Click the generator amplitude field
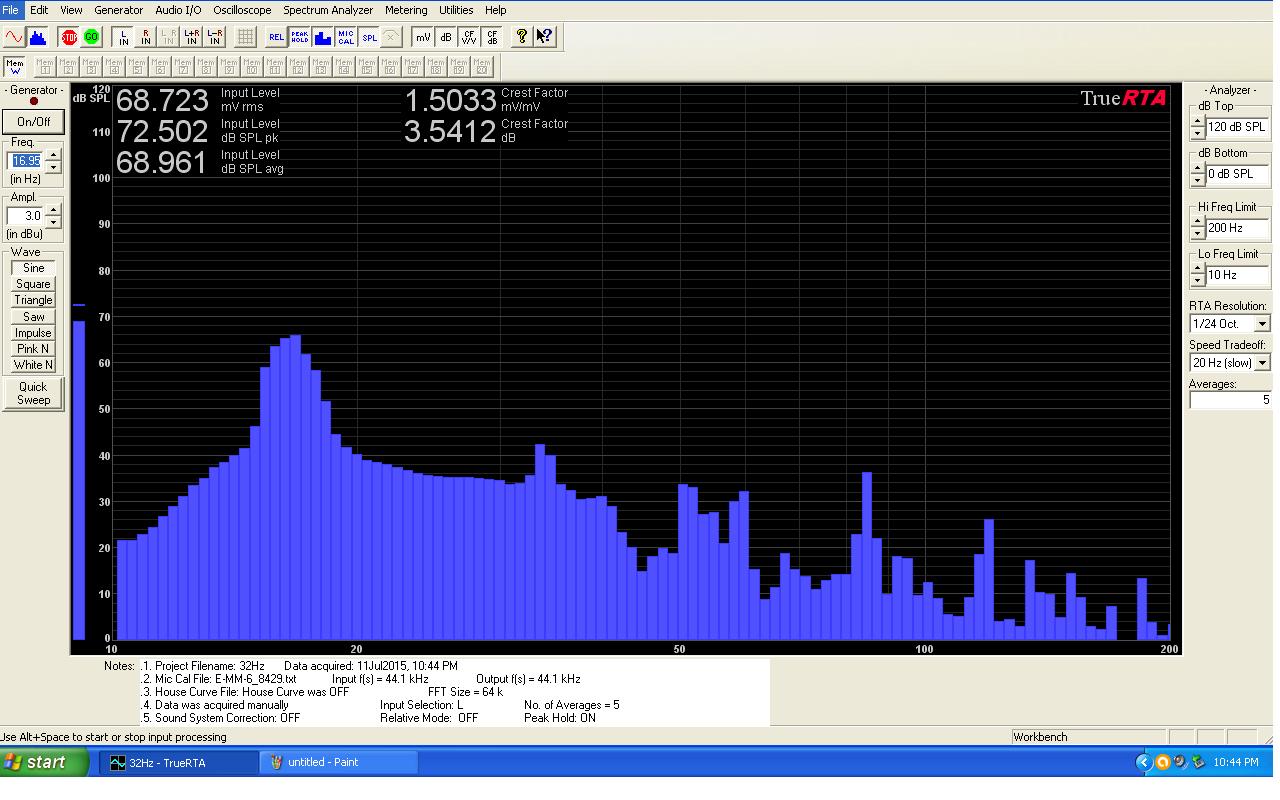 pyautogui.click(x=26, y=216)
